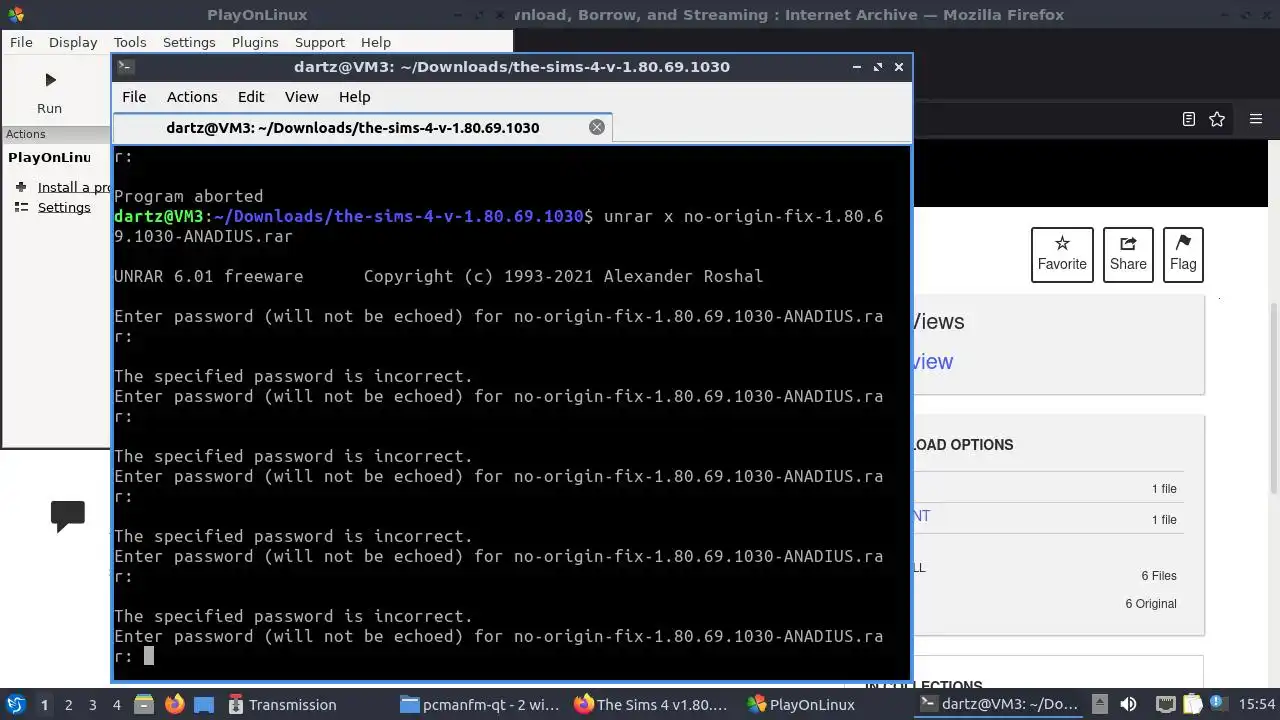Close the terminal tab with the X icon
Screen dimensions: 1280x720
point(597,127)
